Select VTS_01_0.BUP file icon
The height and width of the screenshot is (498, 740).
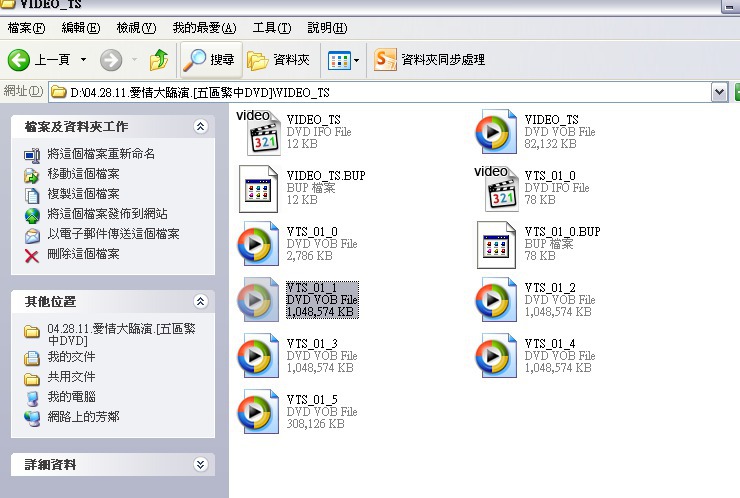pos(496,245)
